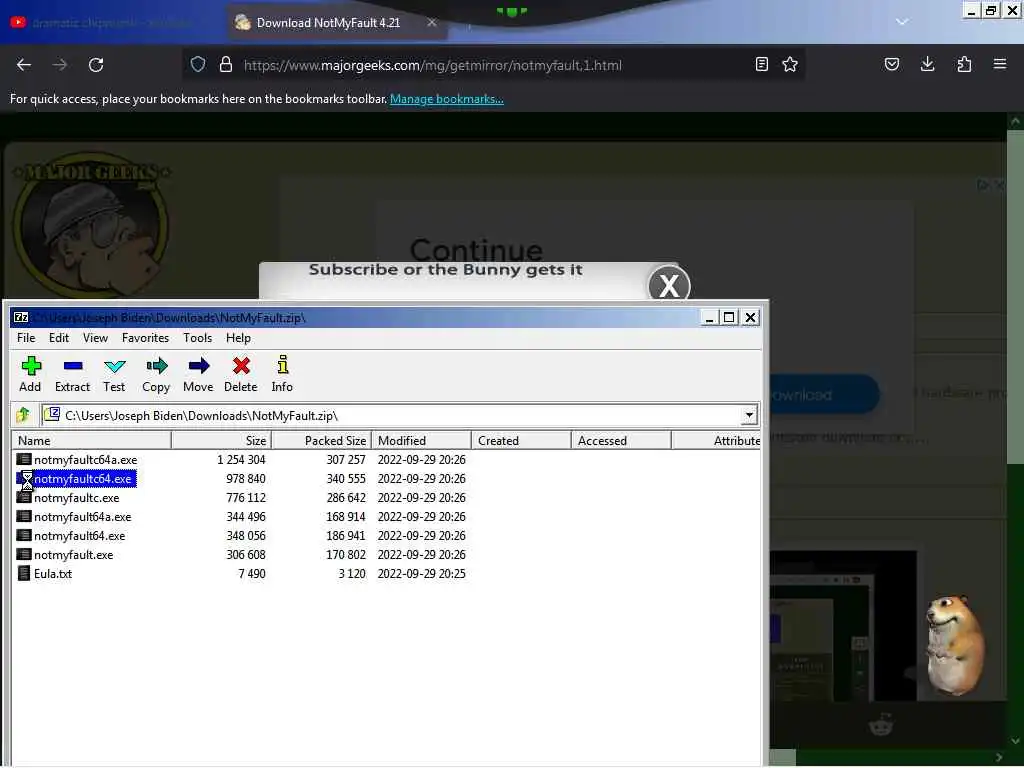
Task: Open the Favorites menu in 7-Zip
Action: pos(146,338)
